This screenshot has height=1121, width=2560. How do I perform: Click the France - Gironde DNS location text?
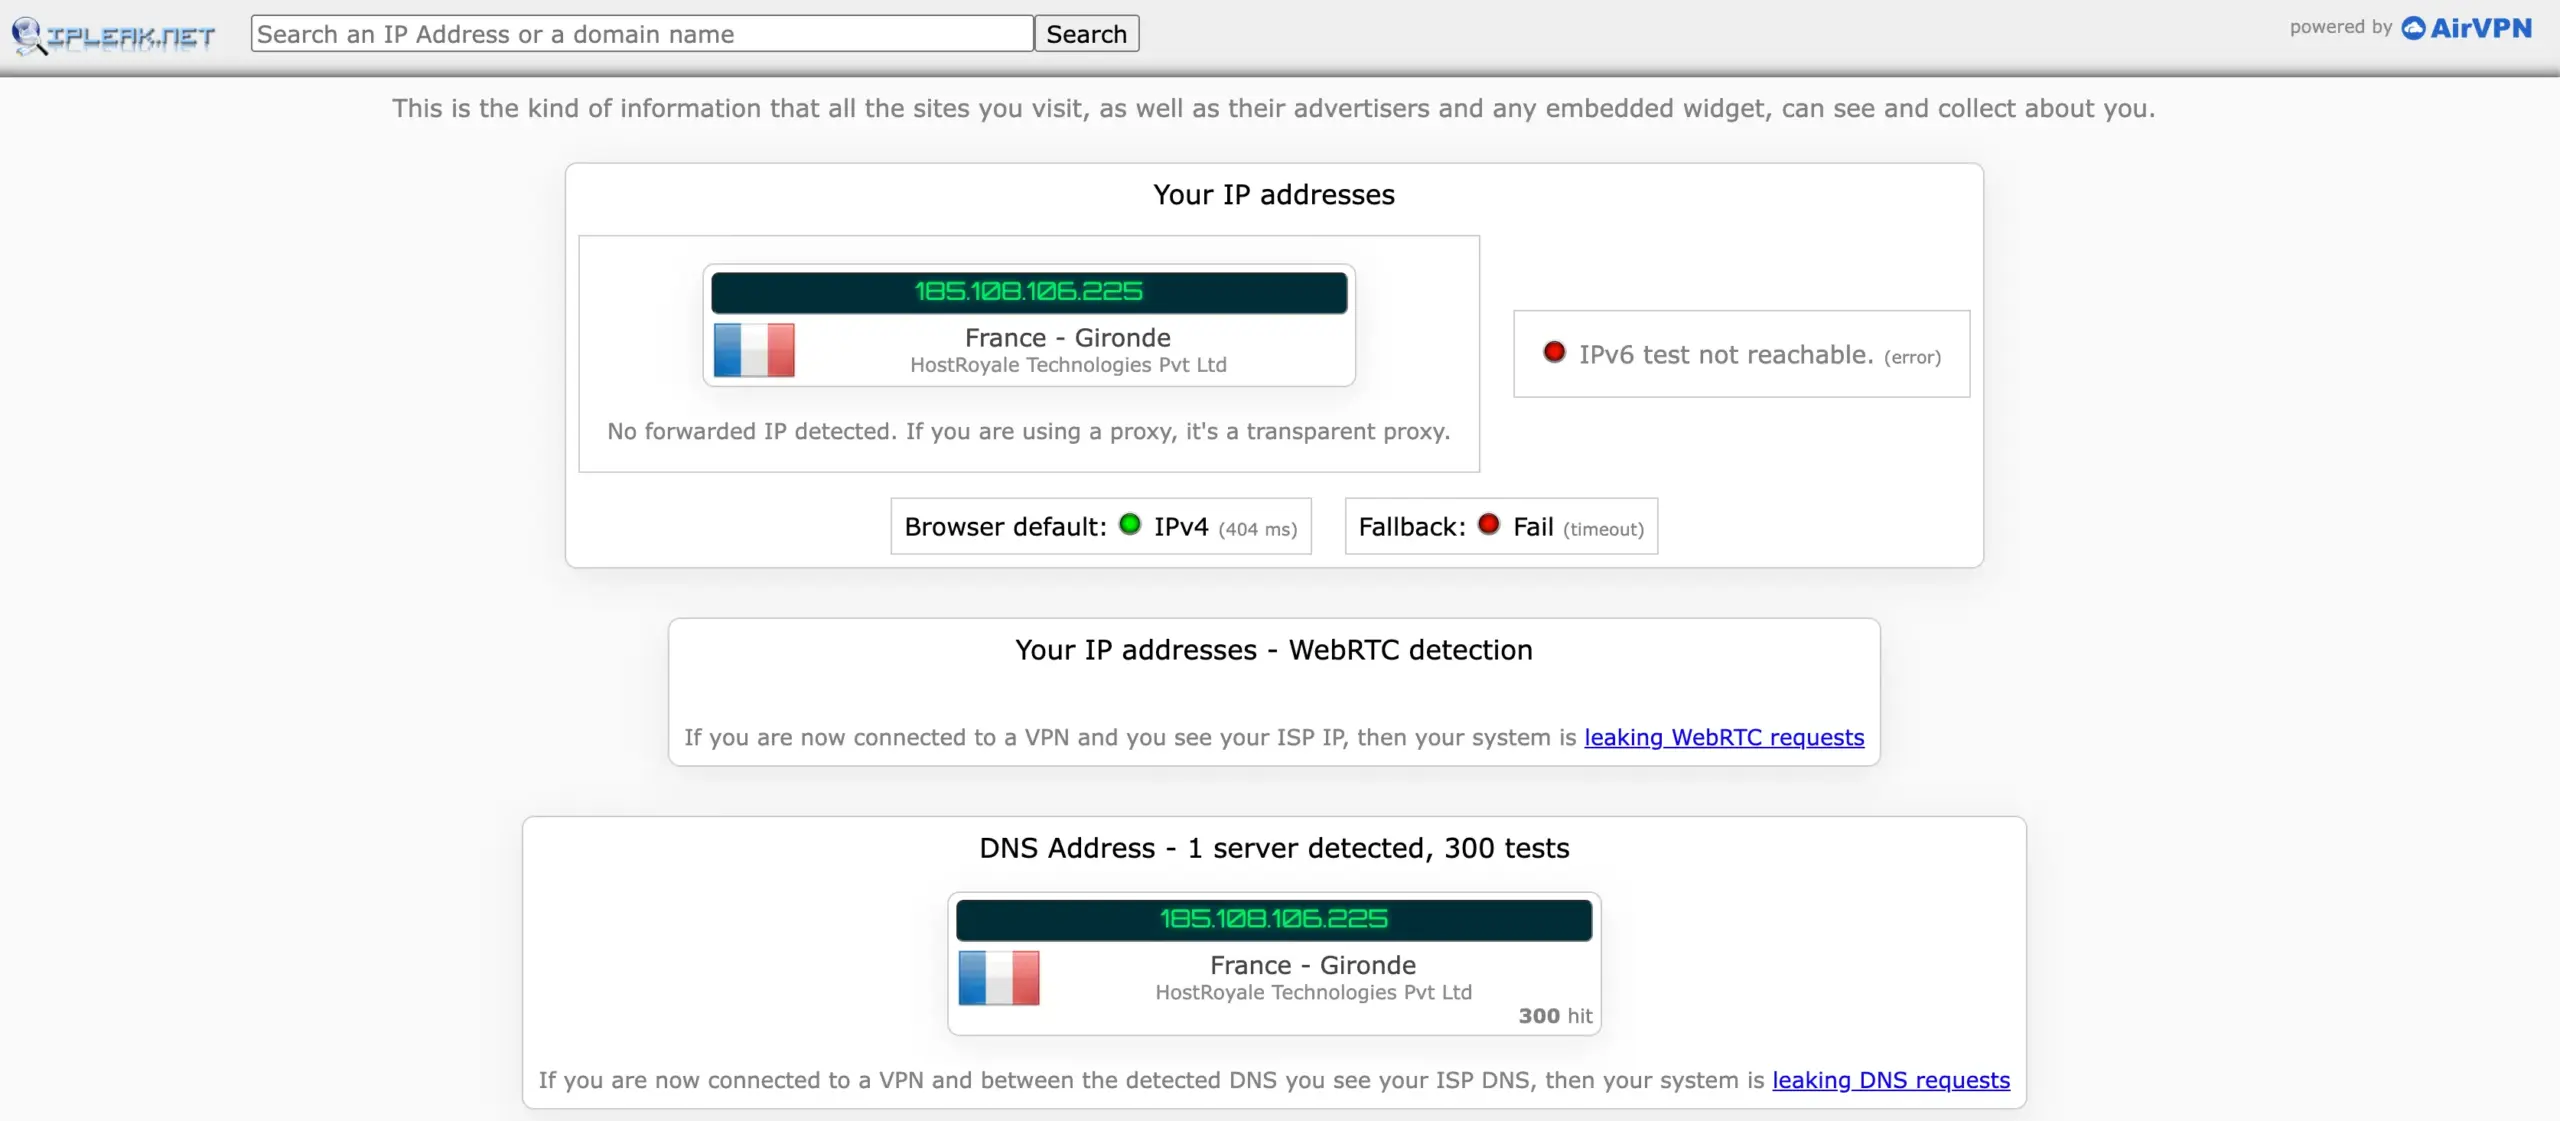(1312, 965)
